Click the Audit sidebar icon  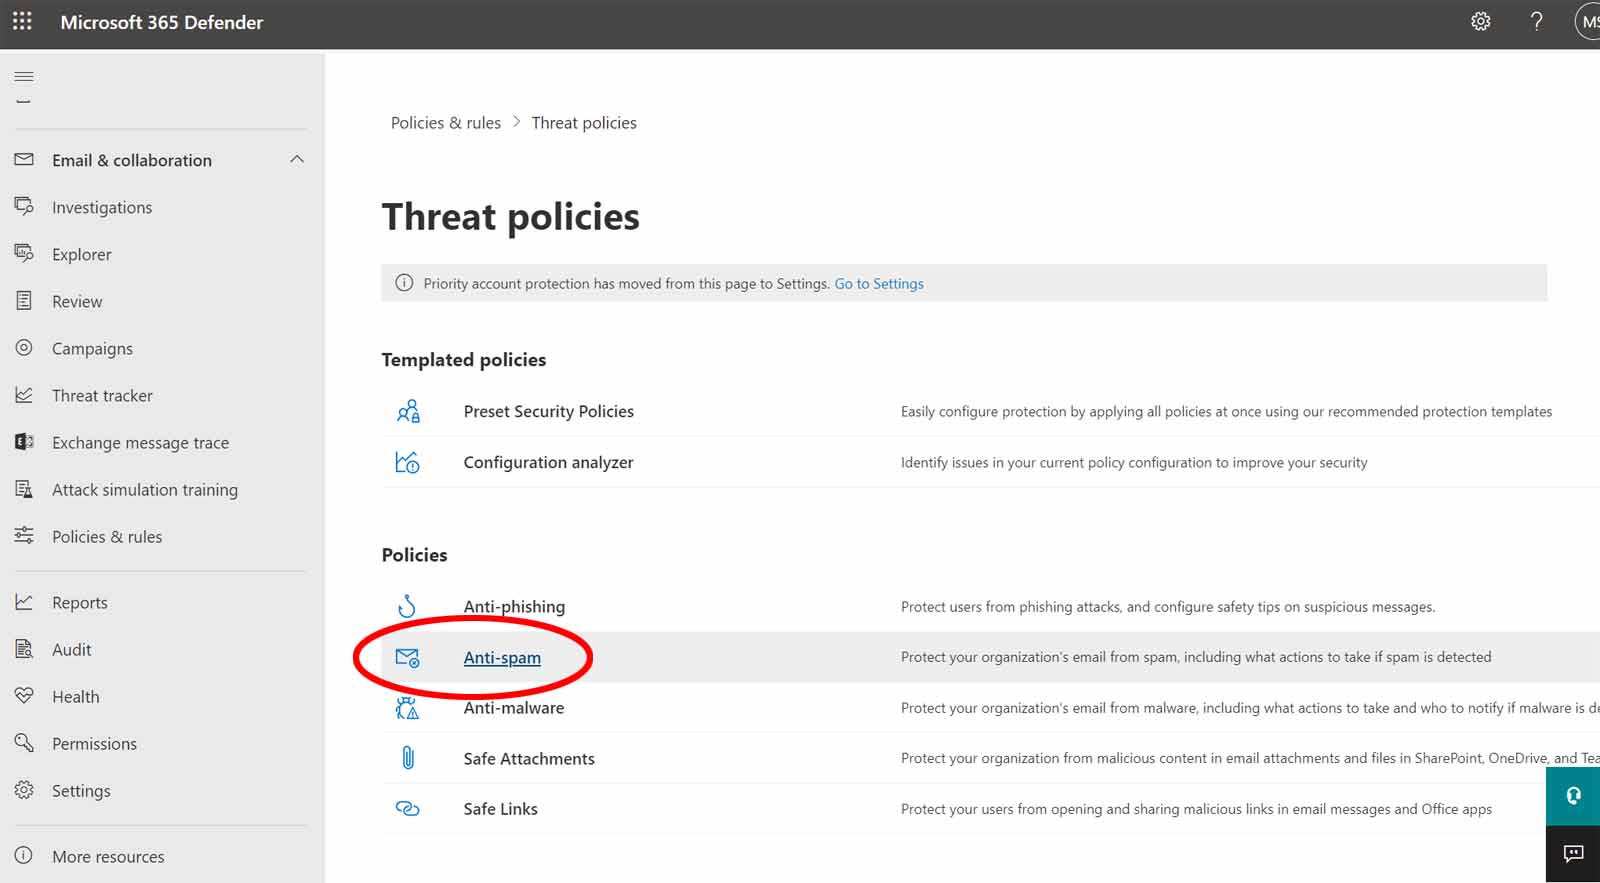24,648
